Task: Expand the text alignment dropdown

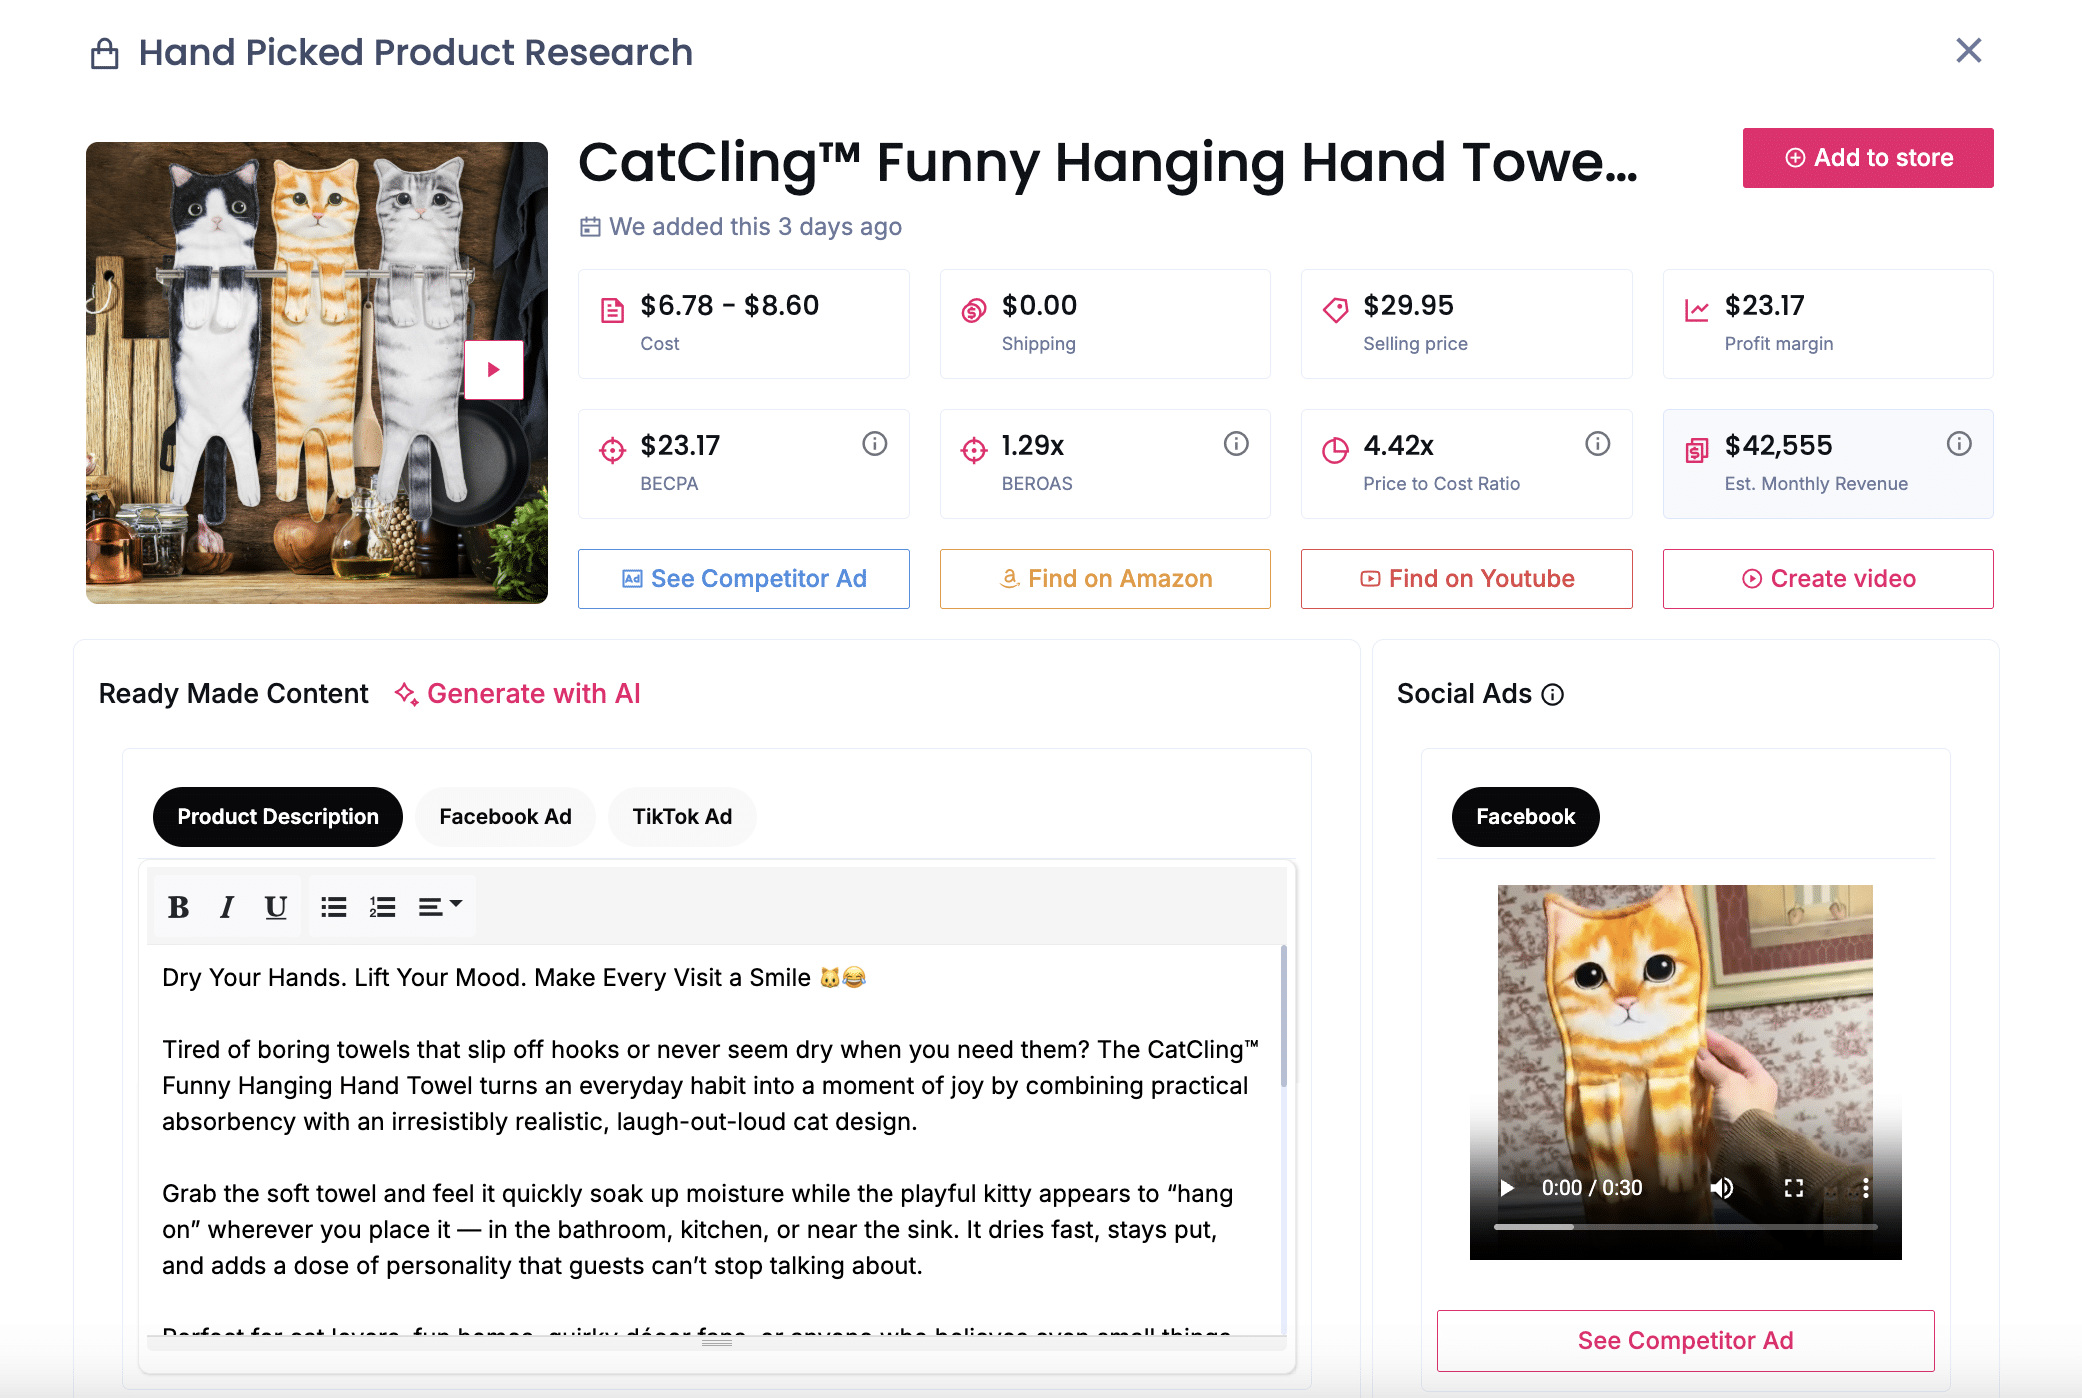Action: coord(440,907)
